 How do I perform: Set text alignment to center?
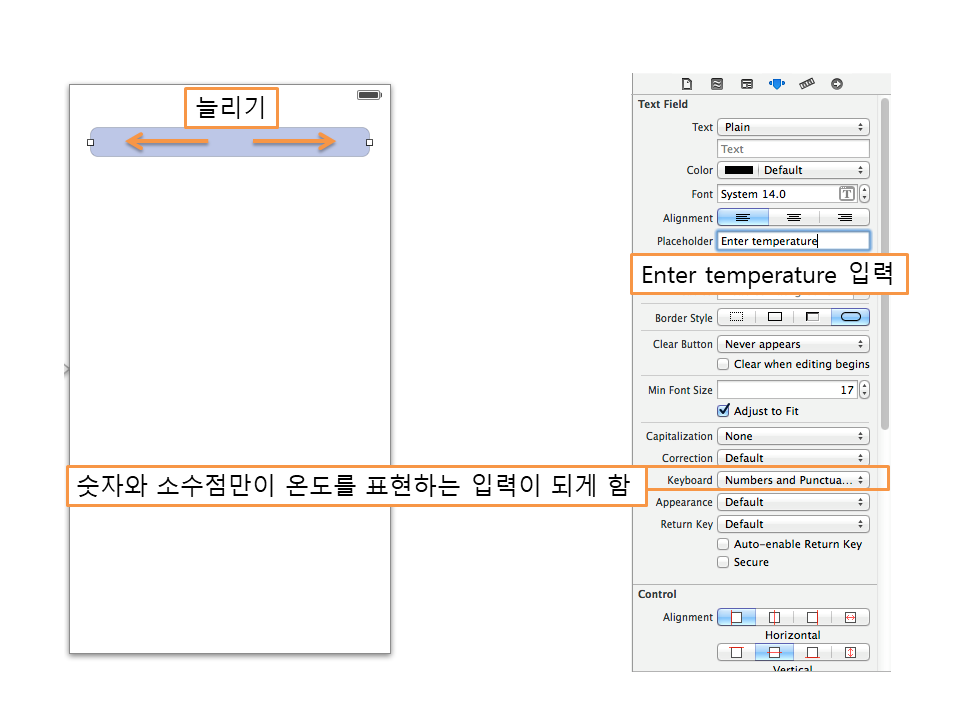[x=793, y=218]
